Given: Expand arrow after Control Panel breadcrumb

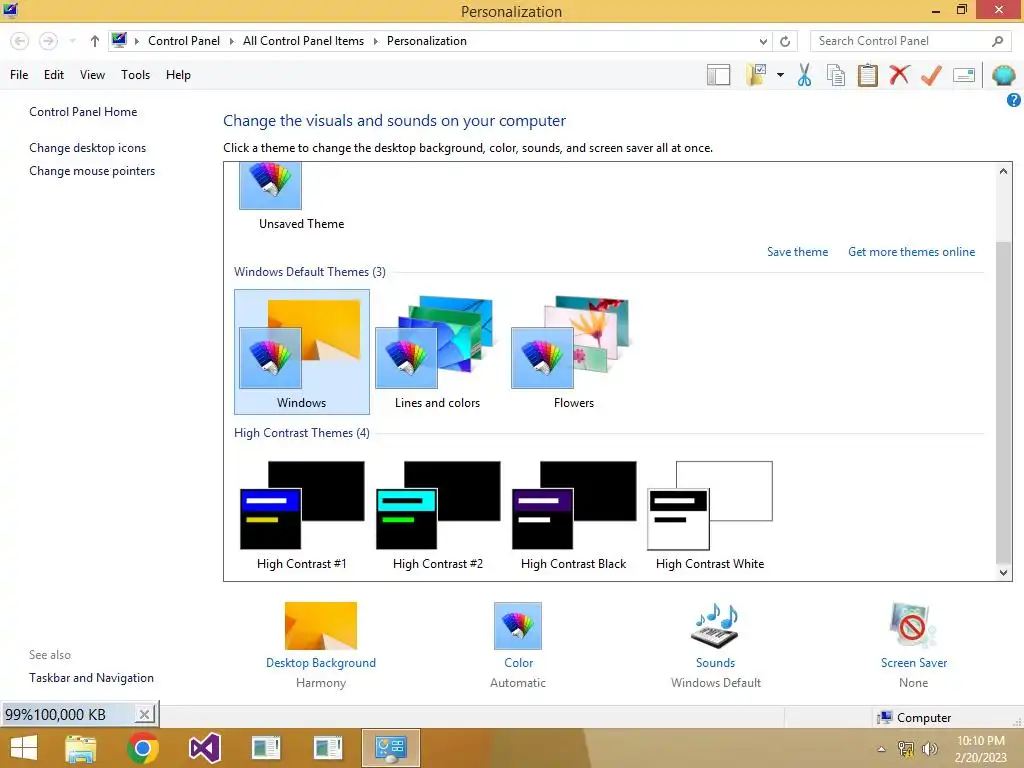Looking at the screenshot, I should coord(231,41).
